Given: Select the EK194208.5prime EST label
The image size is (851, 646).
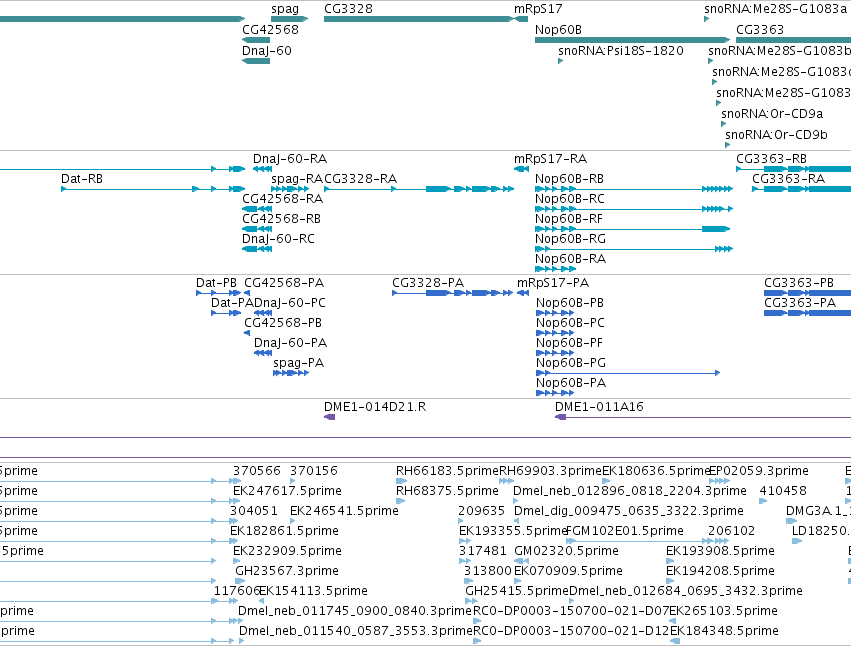Looking at the screenshot, I should click(720, 571).
